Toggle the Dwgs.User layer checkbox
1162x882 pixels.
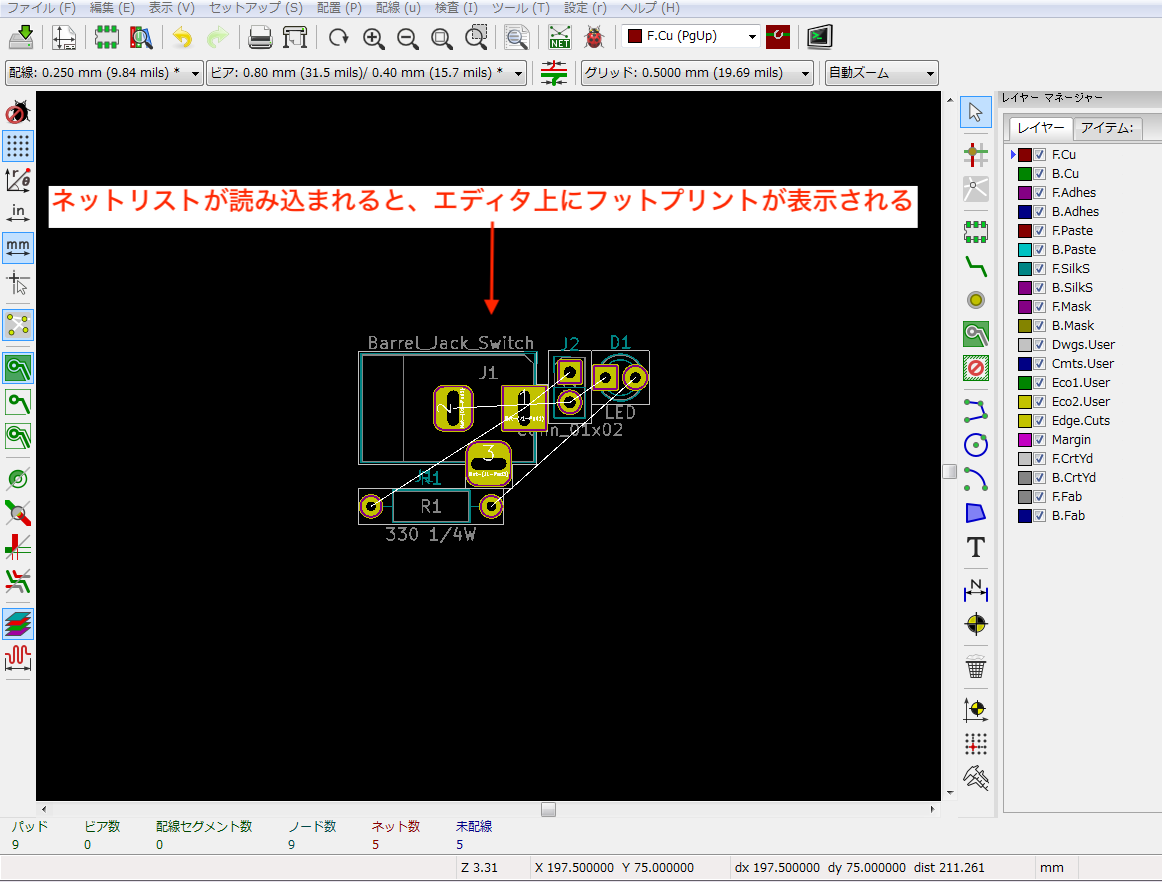(1040, 345)
